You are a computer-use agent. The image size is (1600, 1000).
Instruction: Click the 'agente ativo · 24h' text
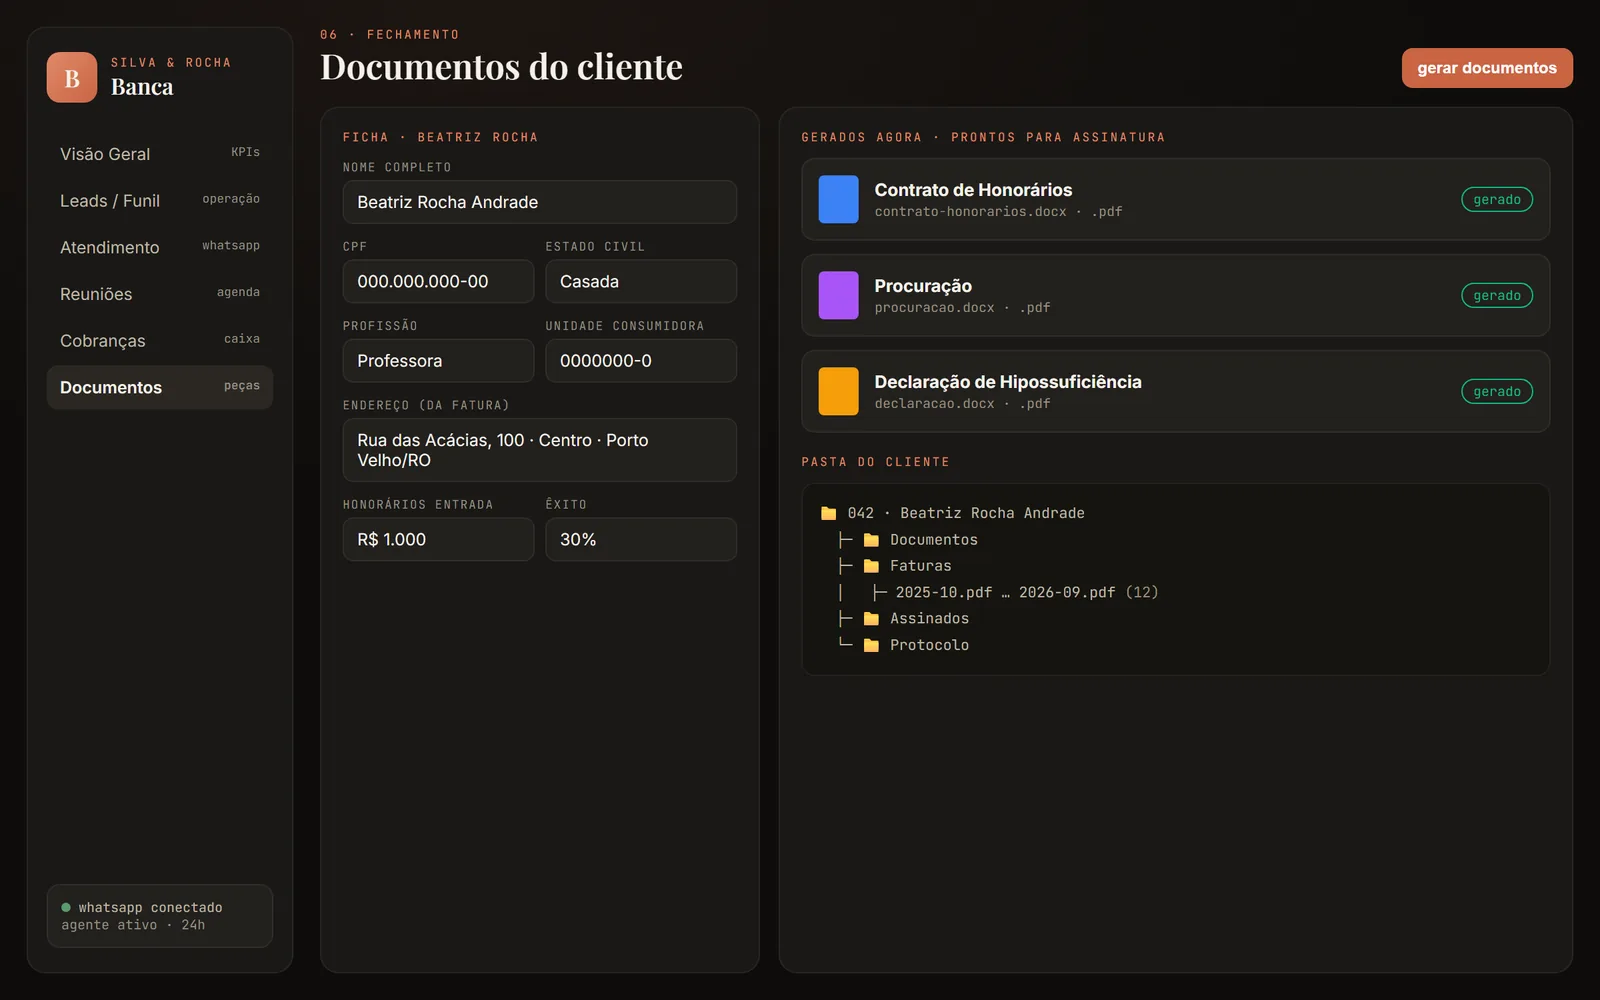tap(133, 925)
